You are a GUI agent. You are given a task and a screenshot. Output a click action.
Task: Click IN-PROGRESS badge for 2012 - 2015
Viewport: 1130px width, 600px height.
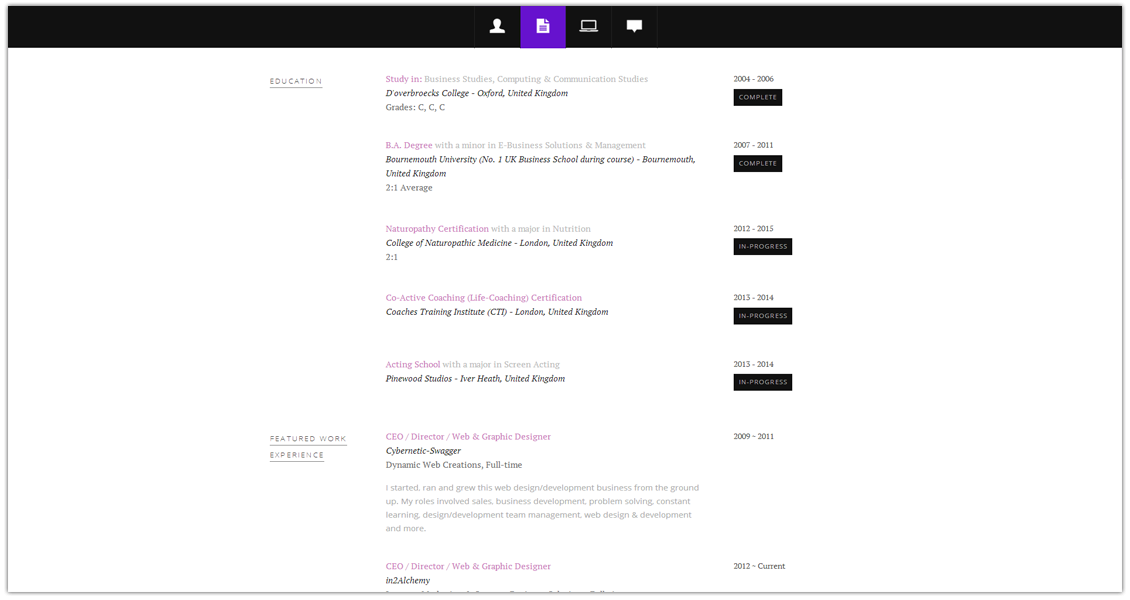tap(762, 247)
